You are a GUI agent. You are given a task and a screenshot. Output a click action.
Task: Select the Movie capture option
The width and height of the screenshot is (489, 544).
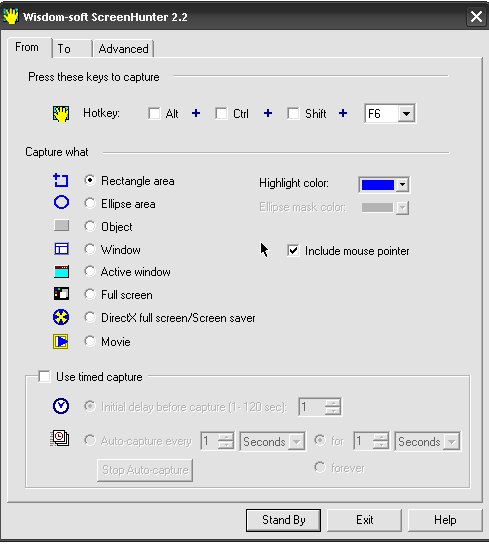[x=90, y=341]
